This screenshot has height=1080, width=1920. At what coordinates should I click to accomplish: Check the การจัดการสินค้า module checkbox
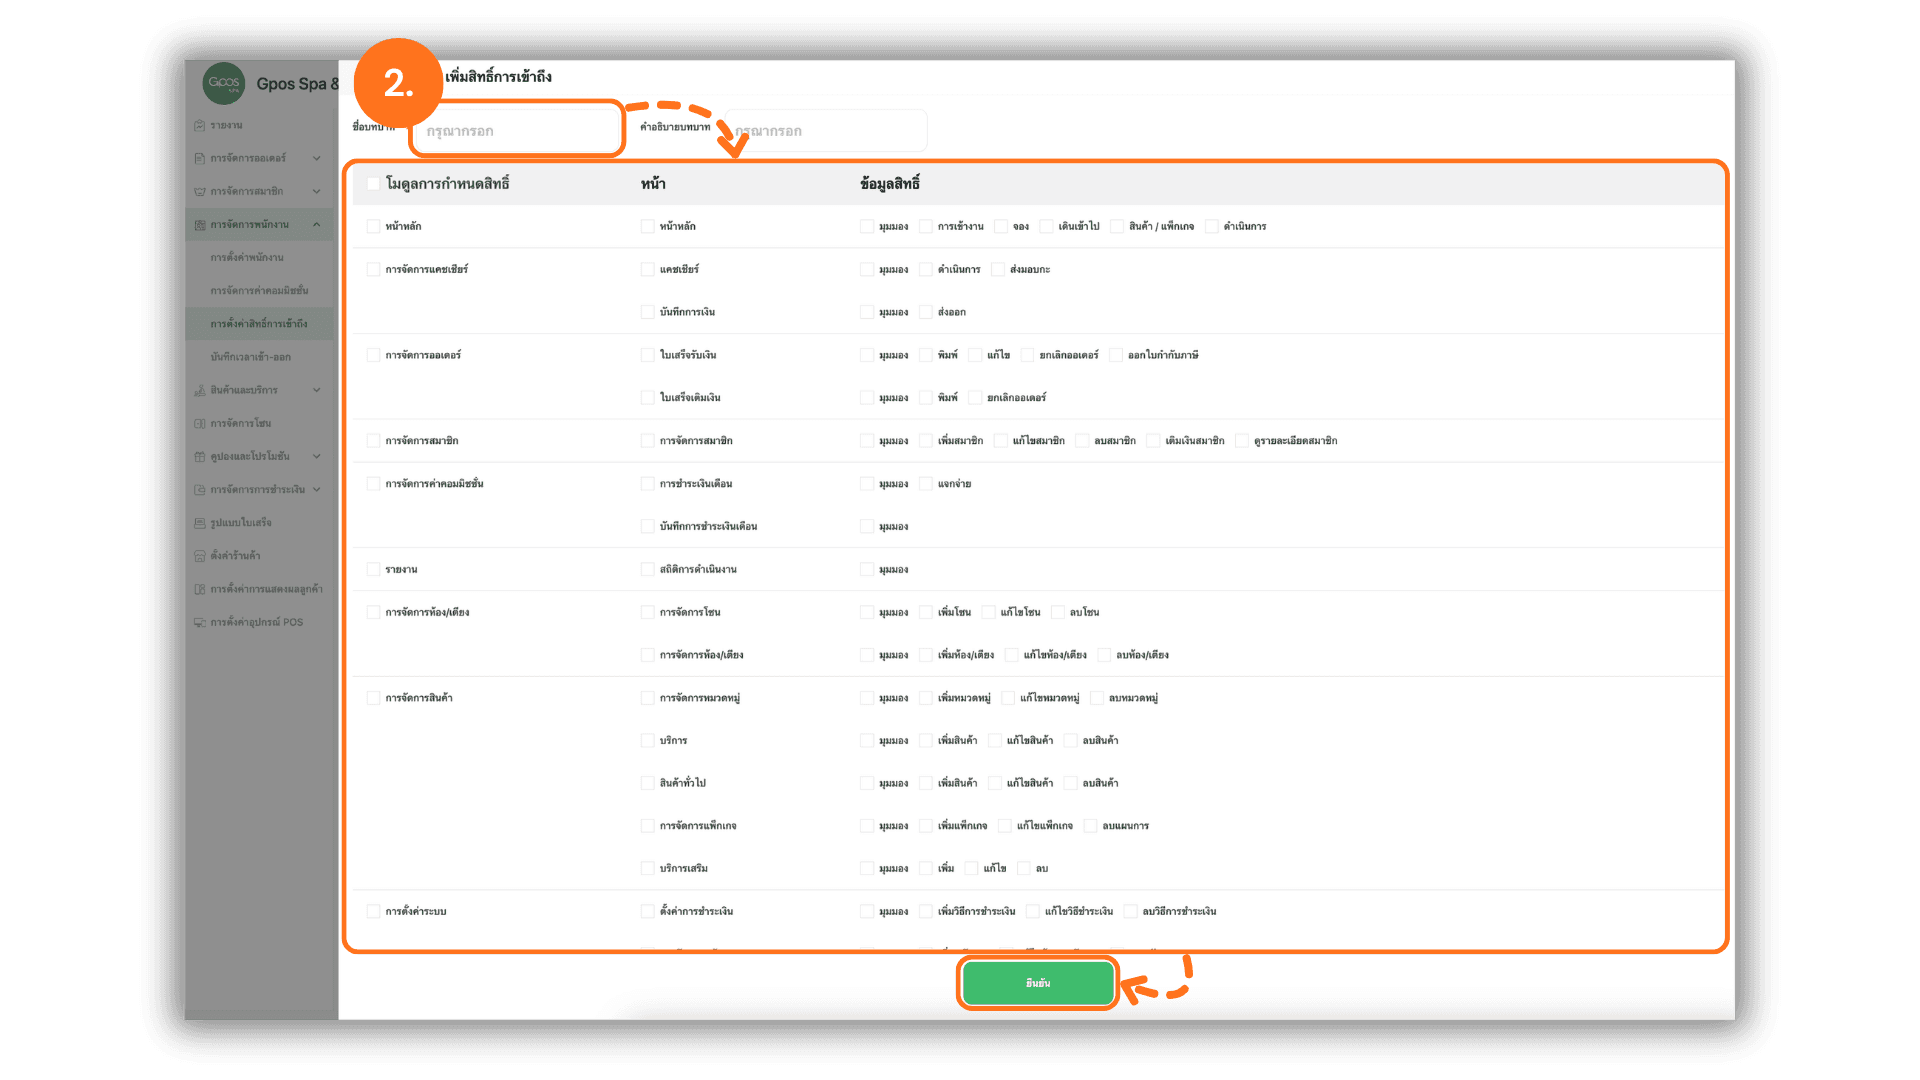(x=373, y=697)
